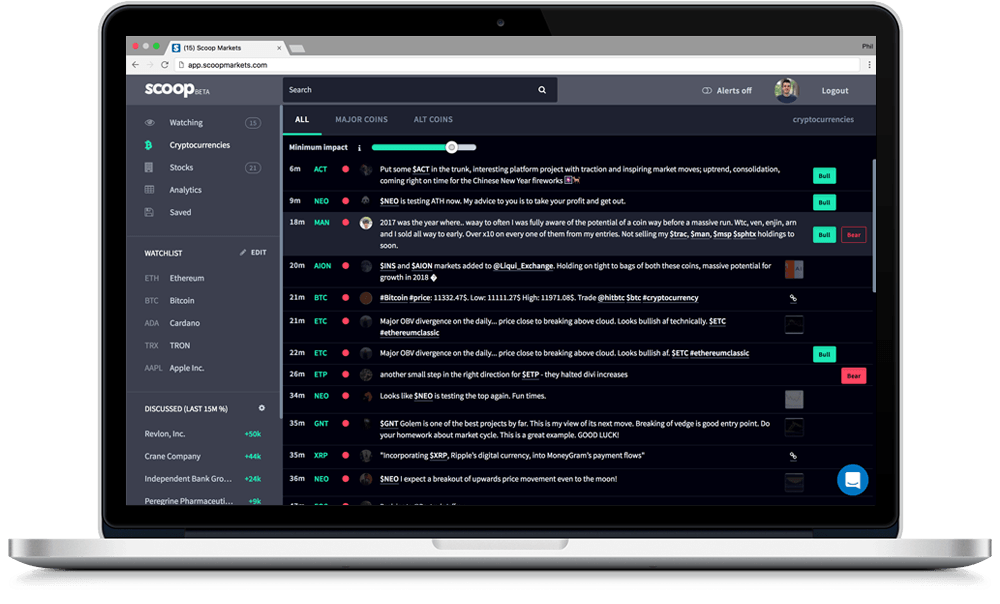
Task: Click the @hitbtc mention link
Action: (x=611, y=298)
